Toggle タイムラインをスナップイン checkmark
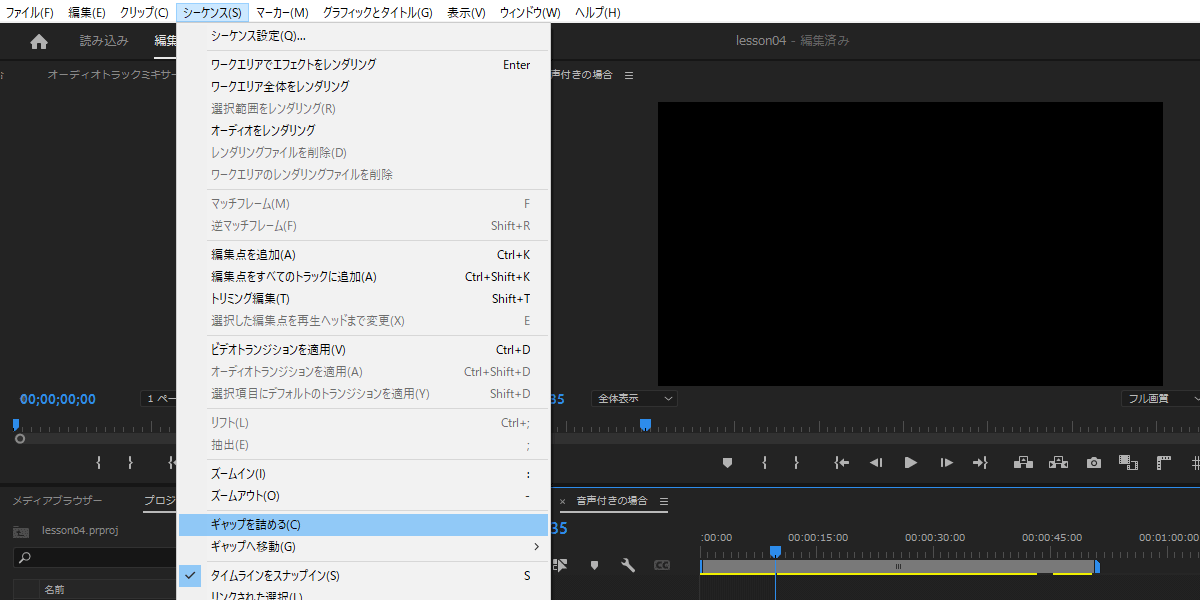Viewport: 1200px width, 600px height. coord(191,576)
